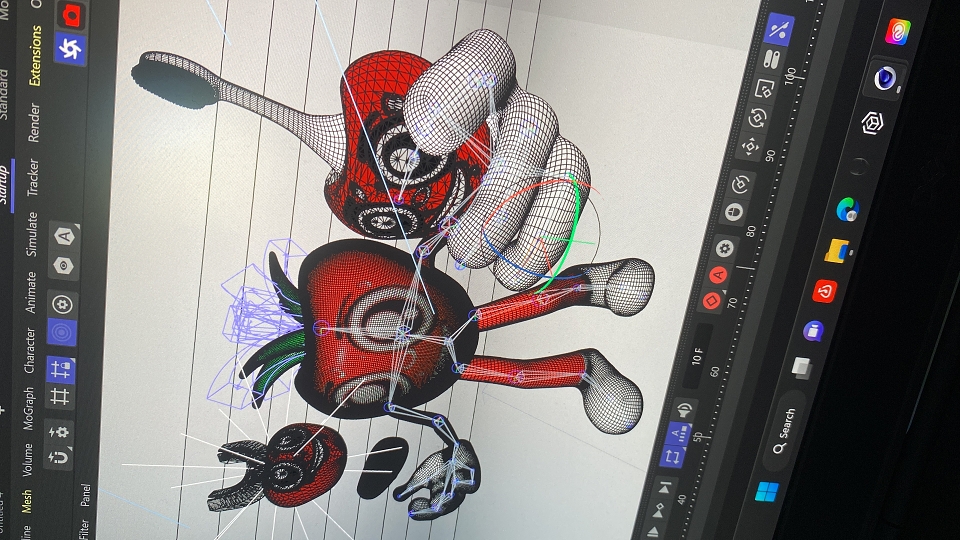This screenshot has width=960, height=540.
Task: Click frame 90 on the timeline ruler
Action: tap(770, 156)
